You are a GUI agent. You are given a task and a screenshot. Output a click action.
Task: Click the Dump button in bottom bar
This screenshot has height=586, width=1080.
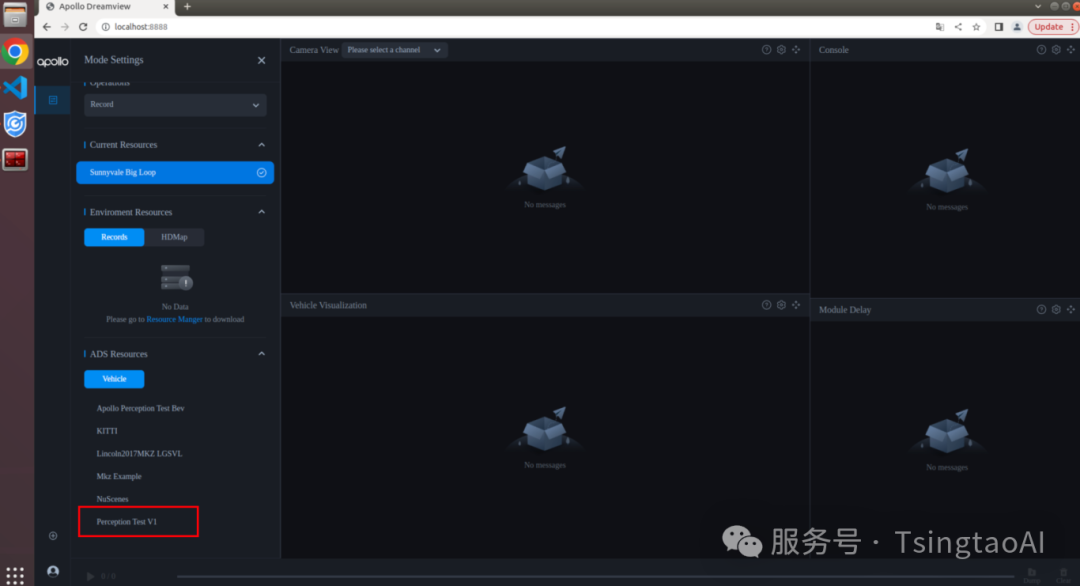pos(1032,576)
